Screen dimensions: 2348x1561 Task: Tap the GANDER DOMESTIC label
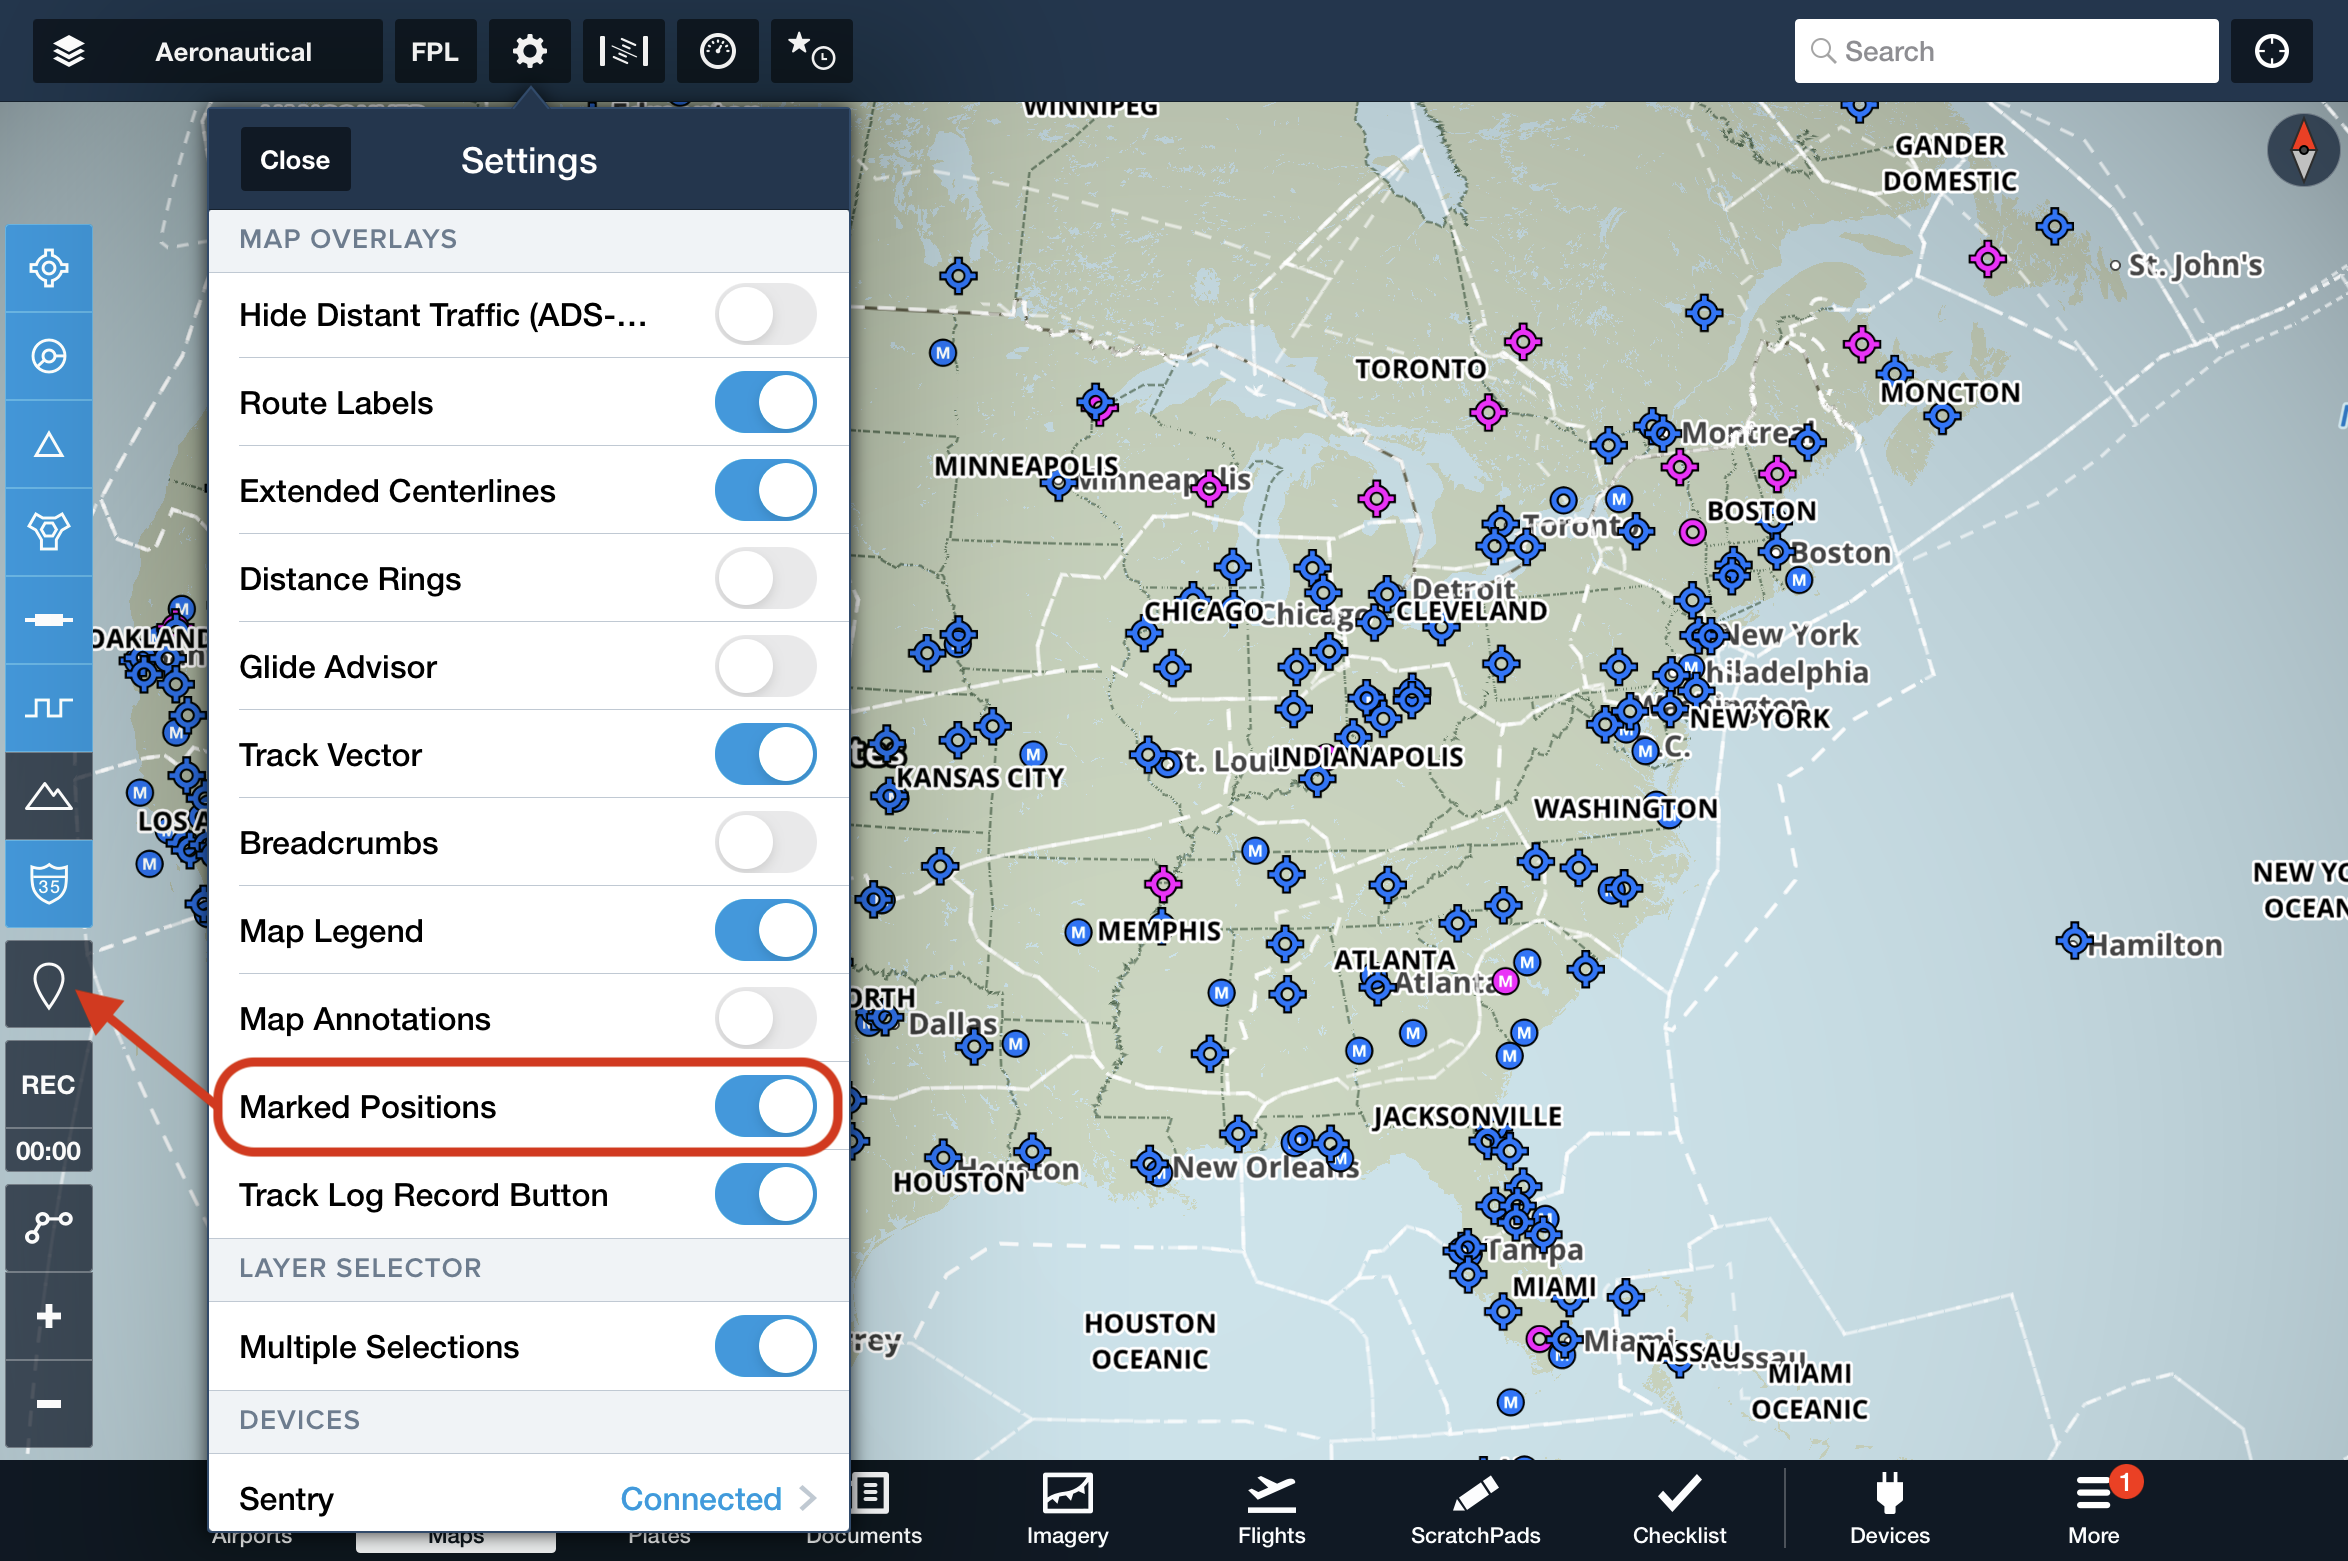(x=1950, y=163)
